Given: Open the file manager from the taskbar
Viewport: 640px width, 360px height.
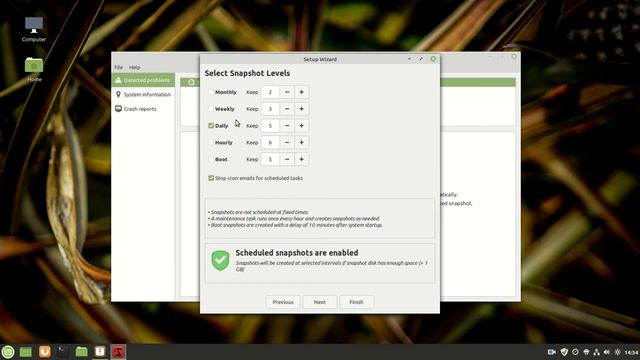Looking at the screenshot, I should pos(81,351).
